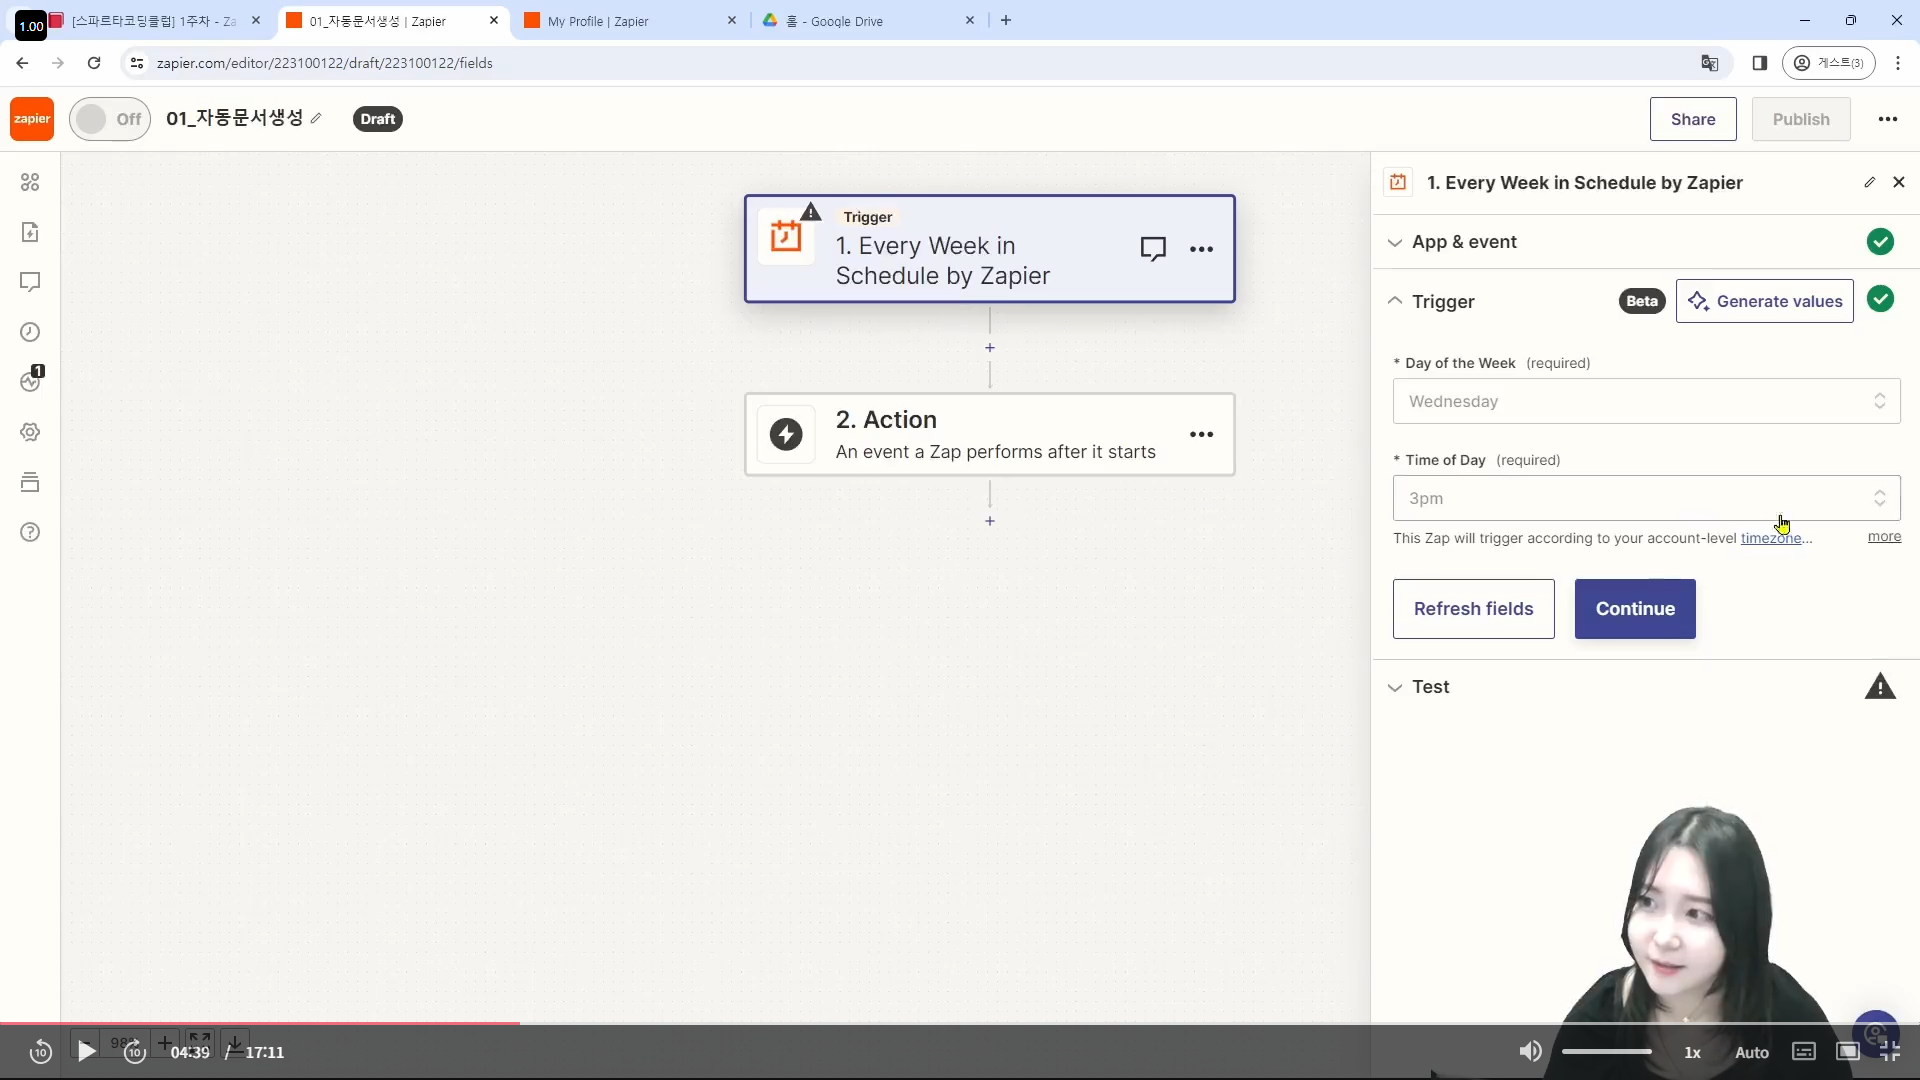
Task: Show more of the timezone note
Action: pos(1884,537)
